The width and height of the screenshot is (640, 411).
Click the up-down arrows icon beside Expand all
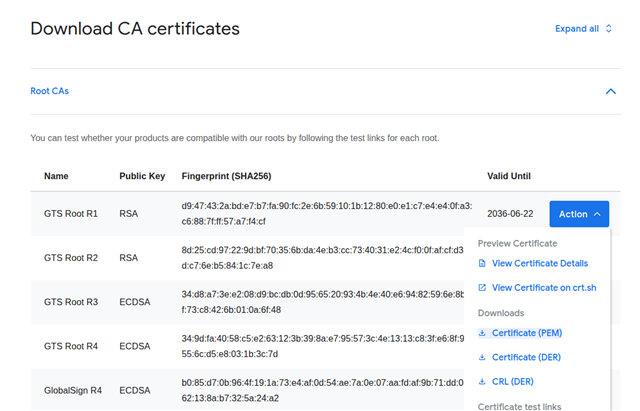(608, 29)
